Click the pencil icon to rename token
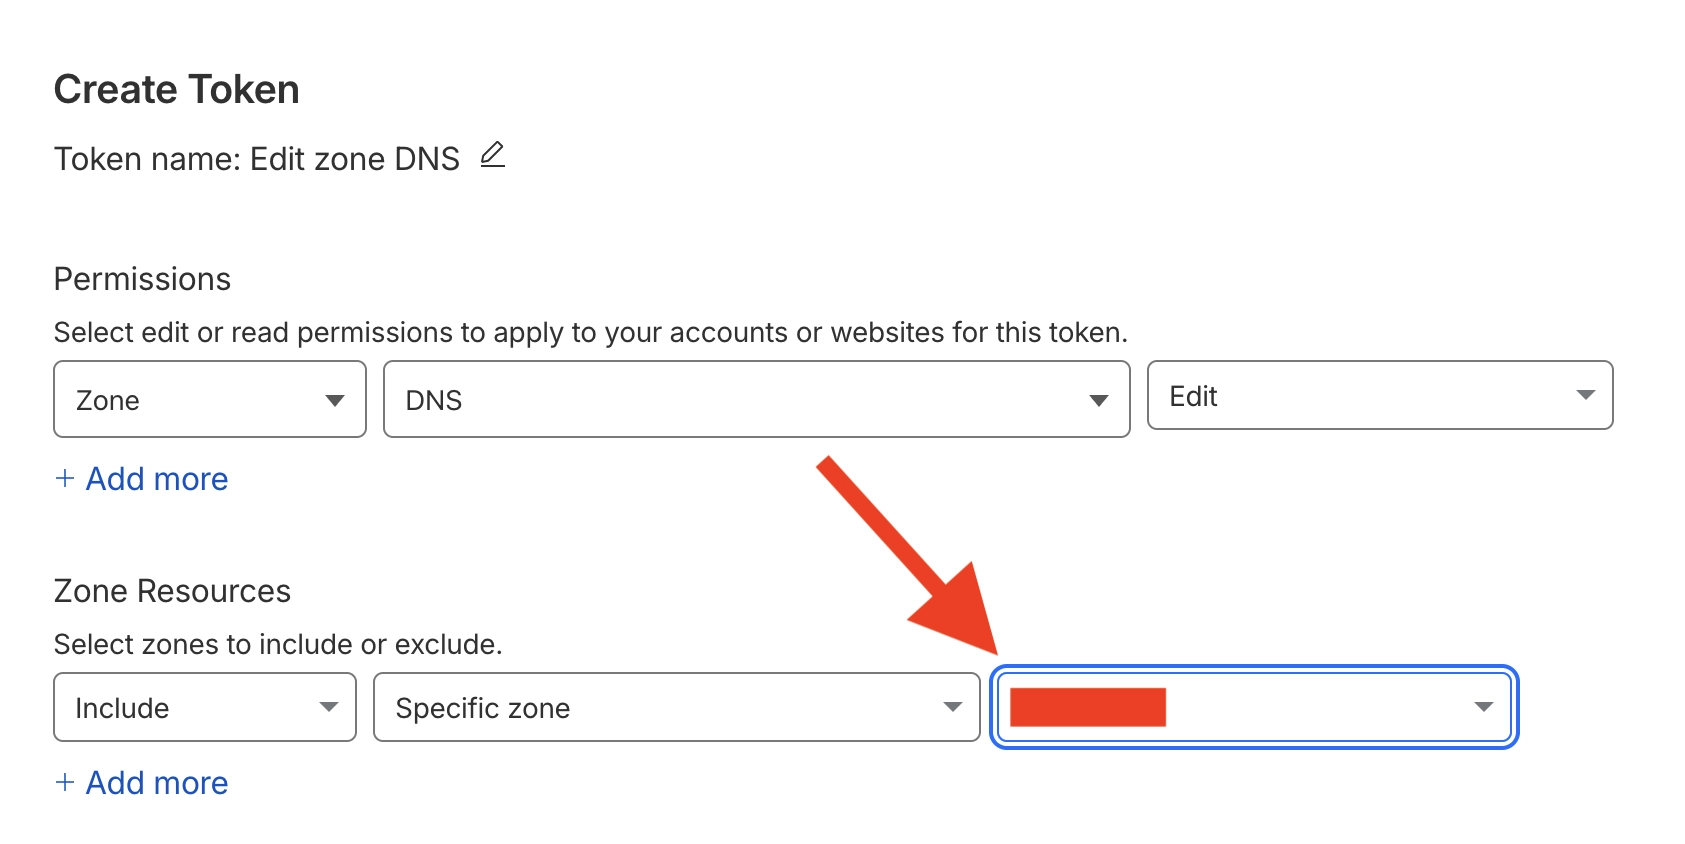Image resolution: width=1685 pixels, height=844 pixels. (x=492, y=156)
